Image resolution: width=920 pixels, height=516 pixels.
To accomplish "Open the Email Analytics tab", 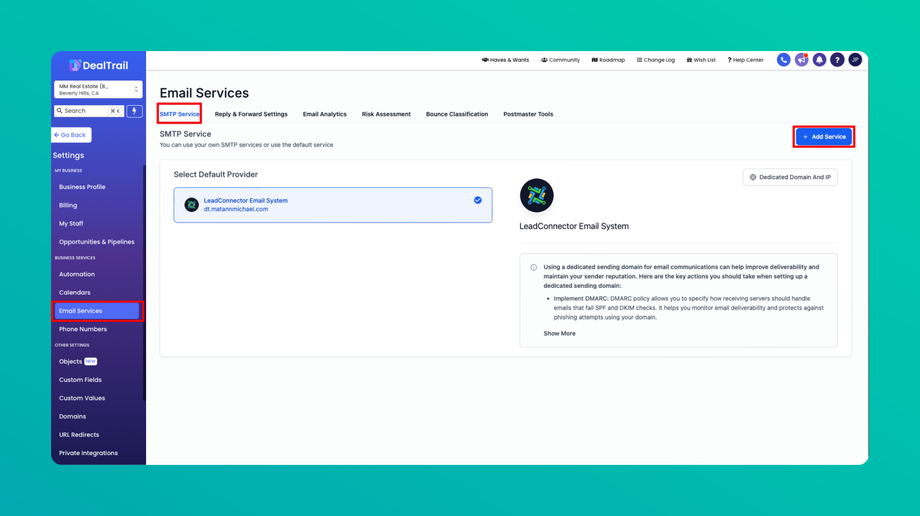I will 324,114.
